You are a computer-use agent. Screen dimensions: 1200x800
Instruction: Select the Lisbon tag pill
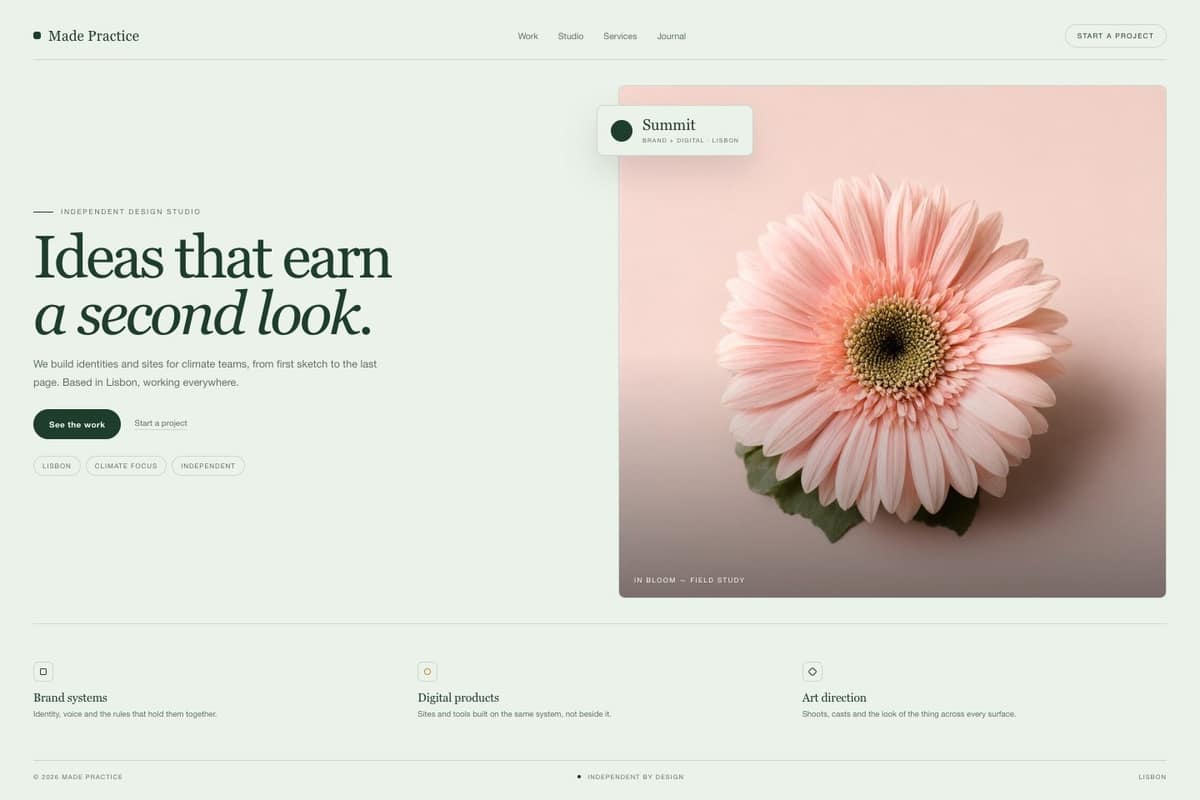click(57, 465)
